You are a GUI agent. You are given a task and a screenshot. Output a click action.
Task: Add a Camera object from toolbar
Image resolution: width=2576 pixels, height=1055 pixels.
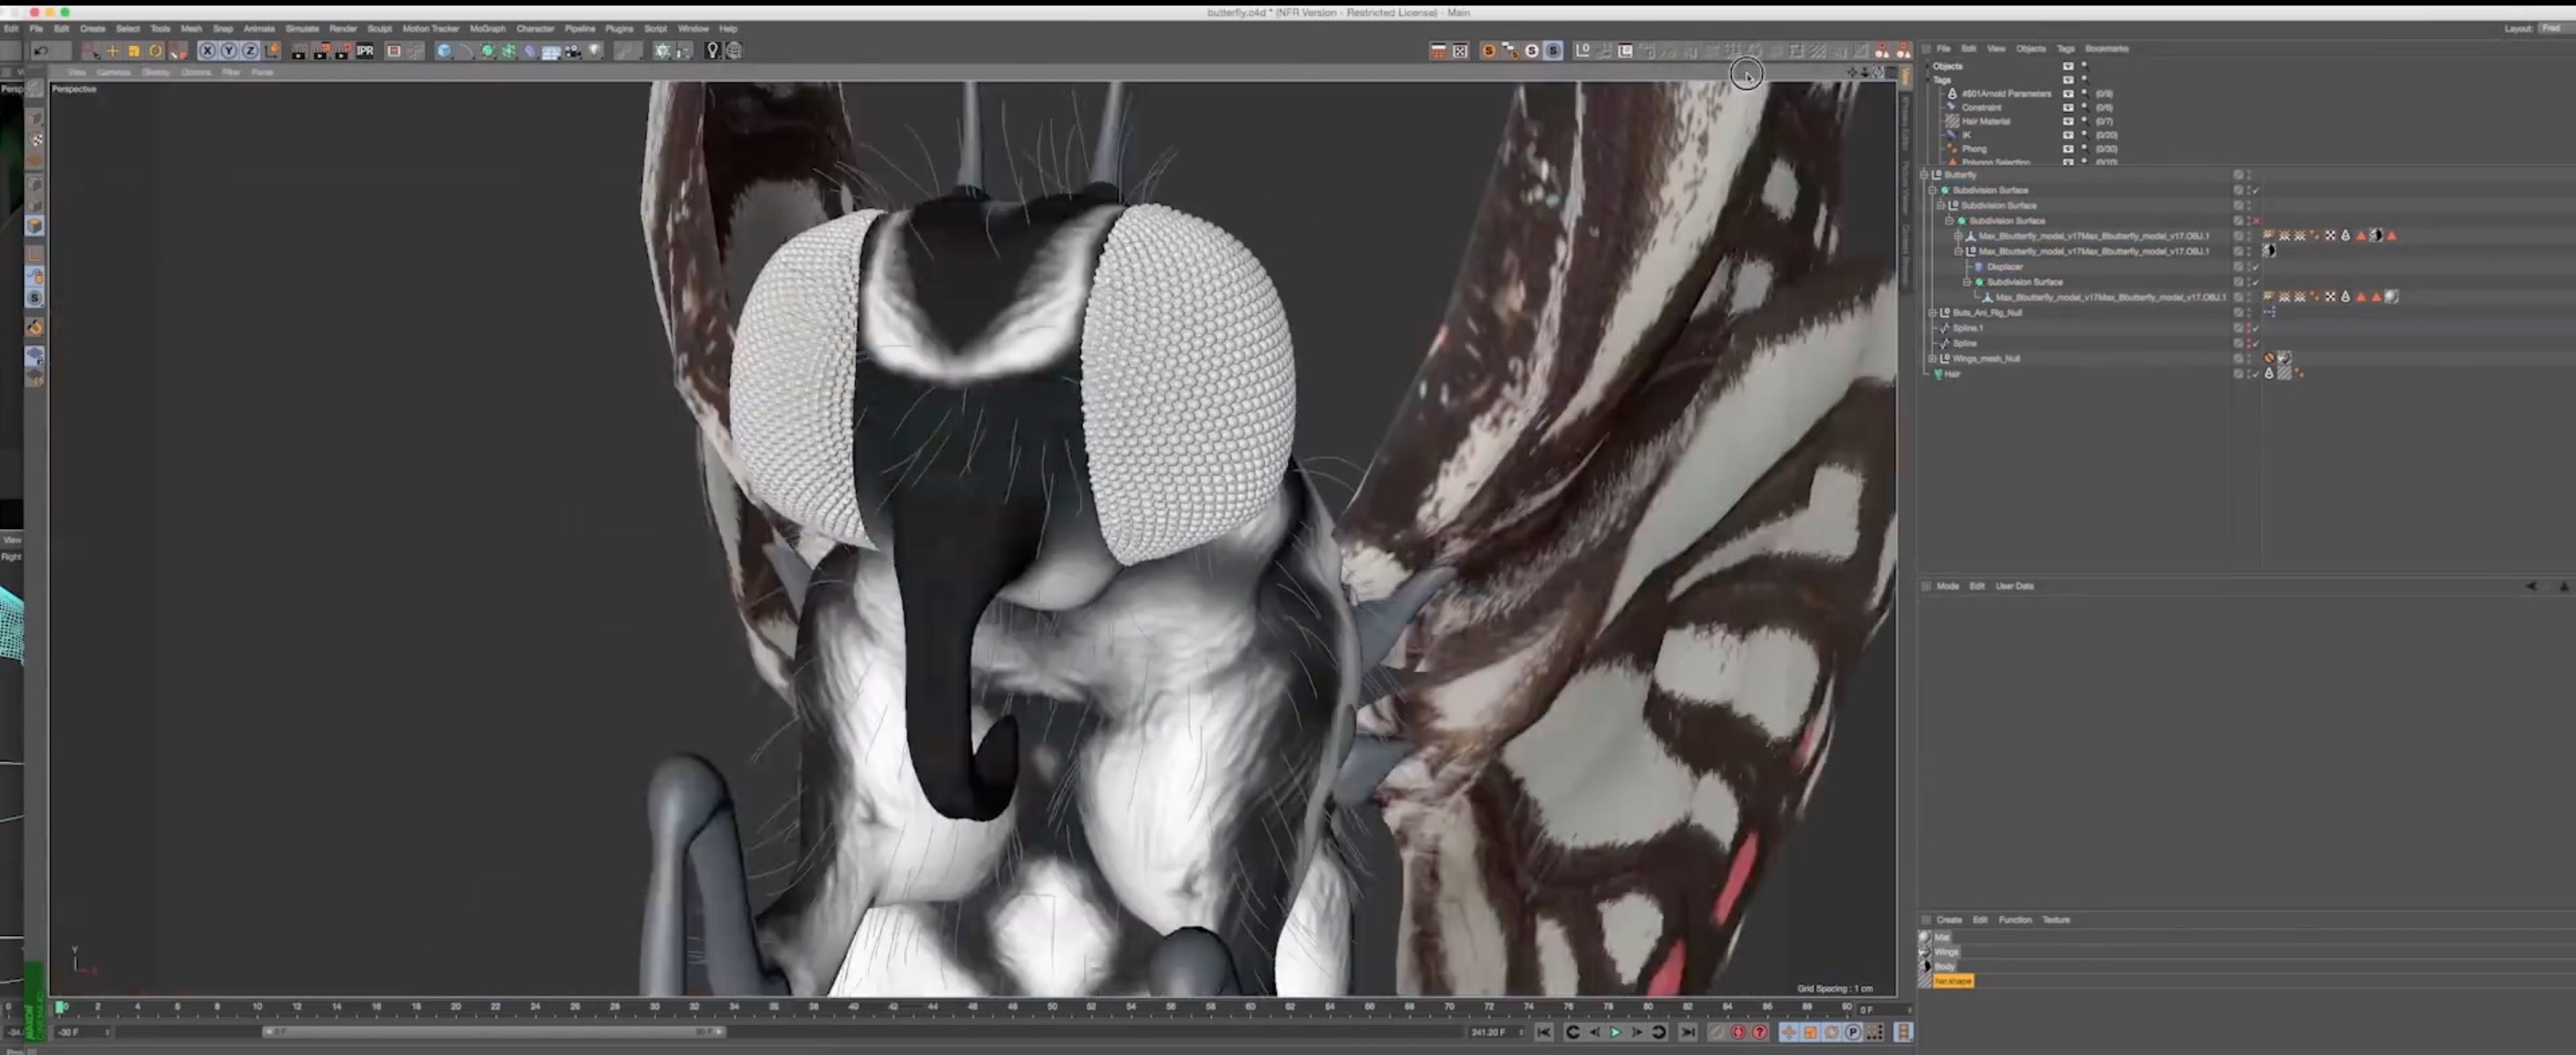pyautogui.click(x=573, y=51)
